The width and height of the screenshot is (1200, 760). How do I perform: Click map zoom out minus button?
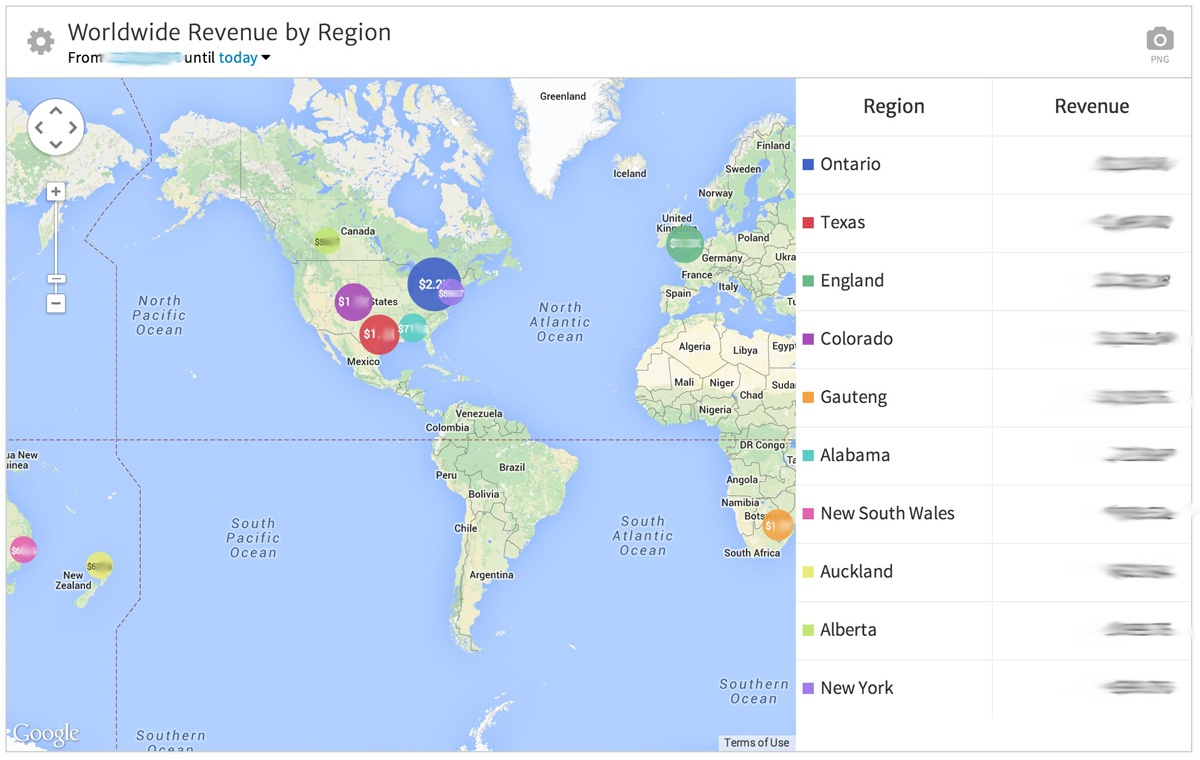(56, 302)
